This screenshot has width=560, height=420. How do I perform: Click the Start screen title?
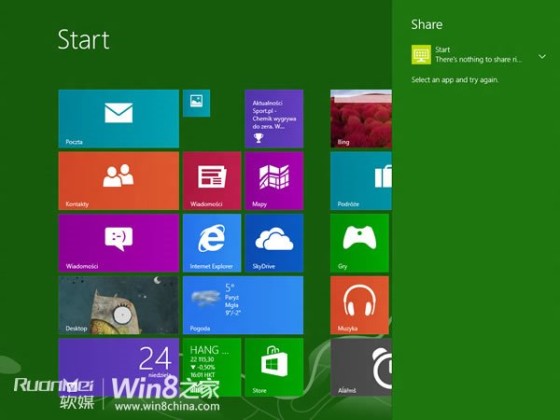click(84, 40)
